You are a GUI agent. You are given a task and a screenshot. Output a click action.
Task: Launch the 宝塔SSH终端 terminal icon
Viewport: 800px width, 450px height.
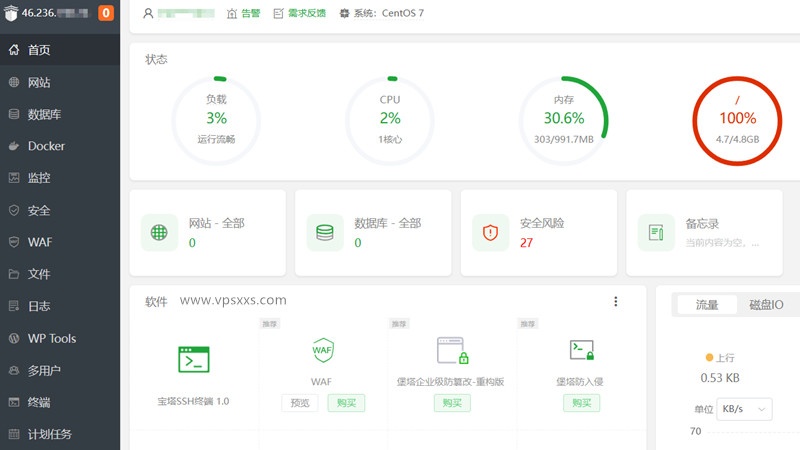[x=194, y=359]
